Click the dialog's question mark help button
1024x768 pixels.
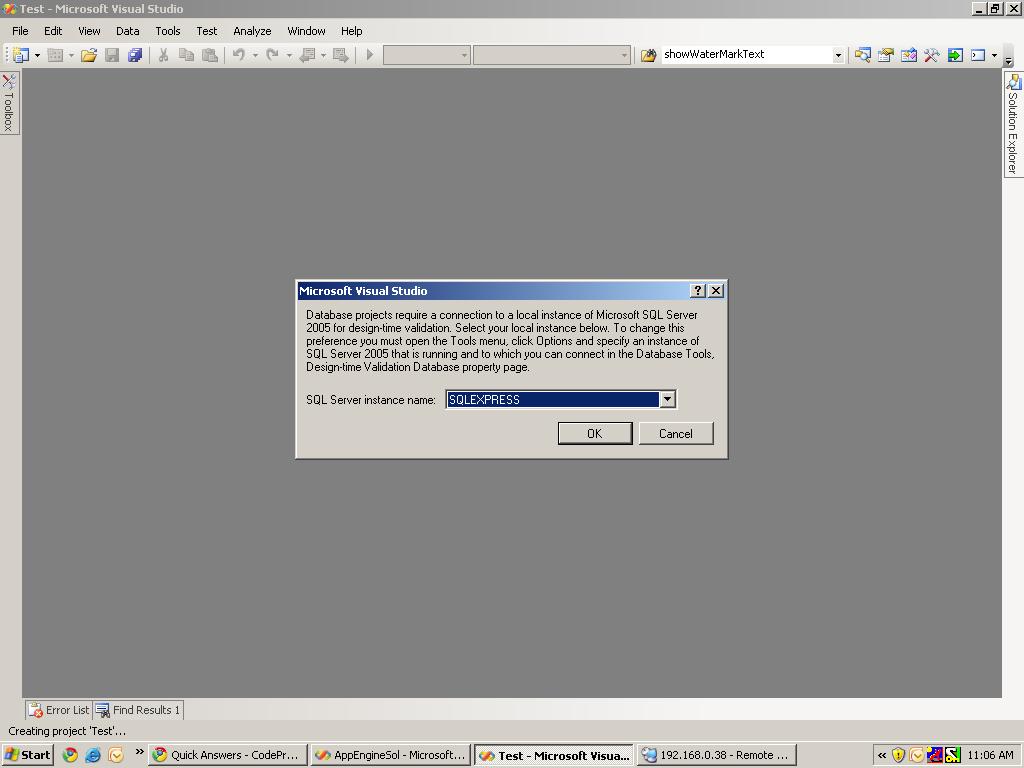coord(698,291)
